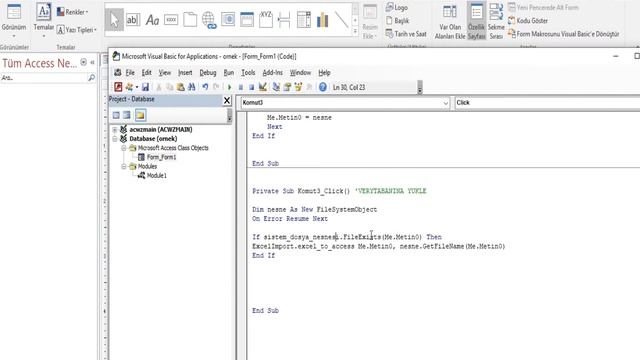Open the Yazı Tipleri fonts dropdown
Viewport: 640px width, 360px height.
77,30
